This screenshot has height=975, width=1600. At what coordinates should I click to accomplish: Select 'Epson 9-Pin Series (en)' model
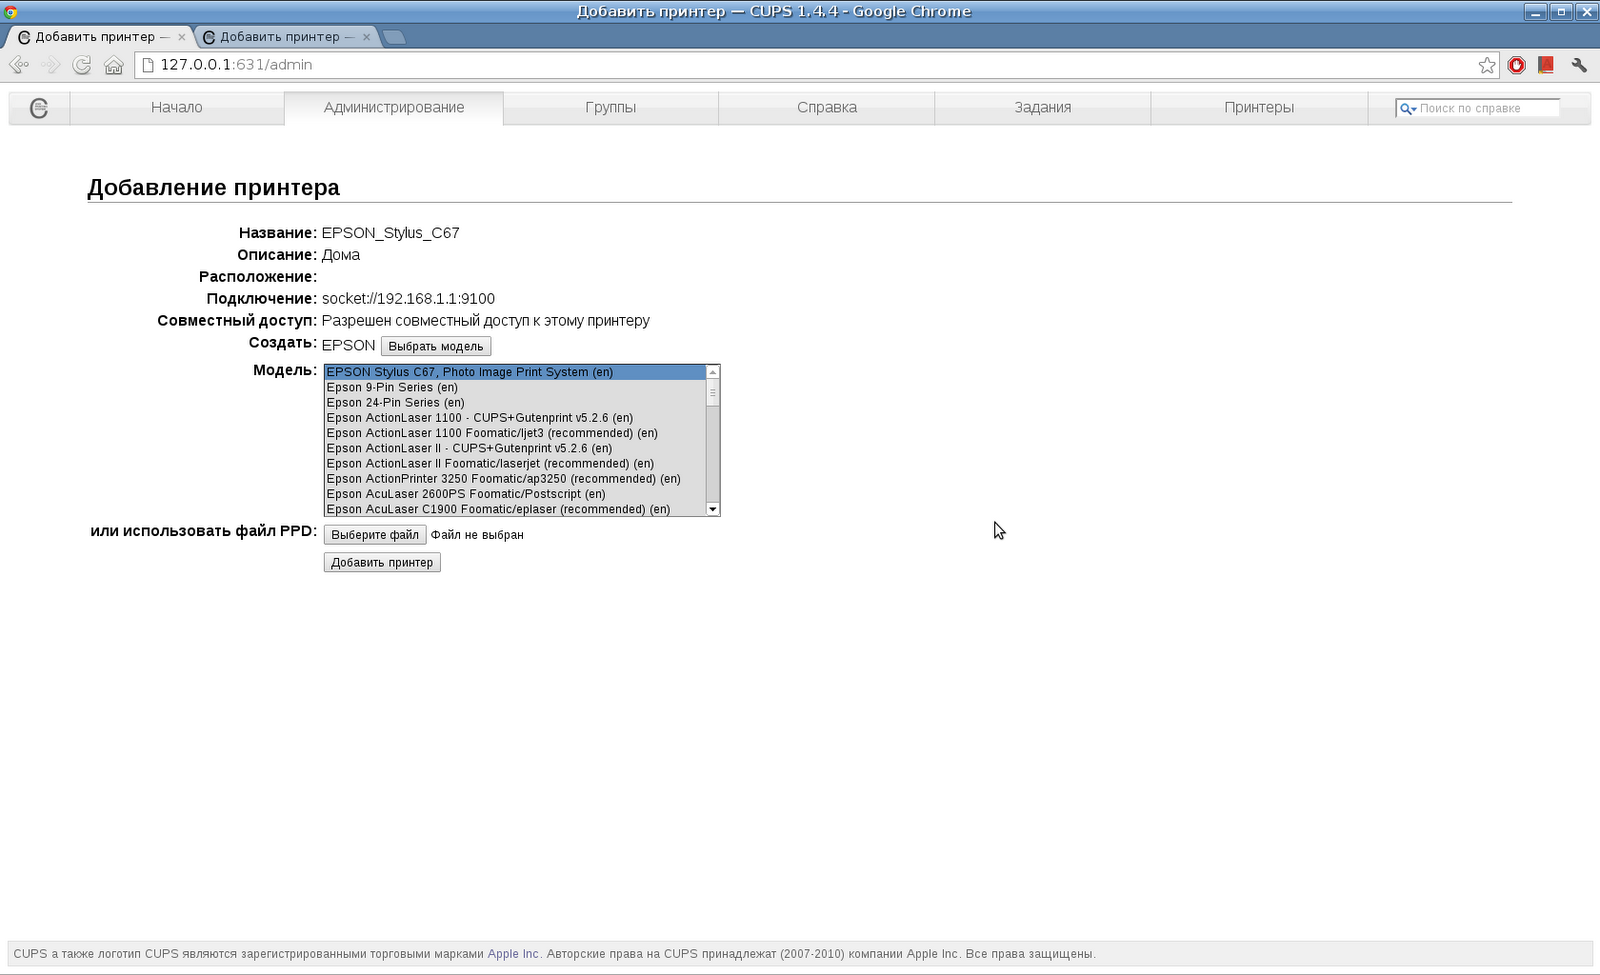[x=515, y=388]
